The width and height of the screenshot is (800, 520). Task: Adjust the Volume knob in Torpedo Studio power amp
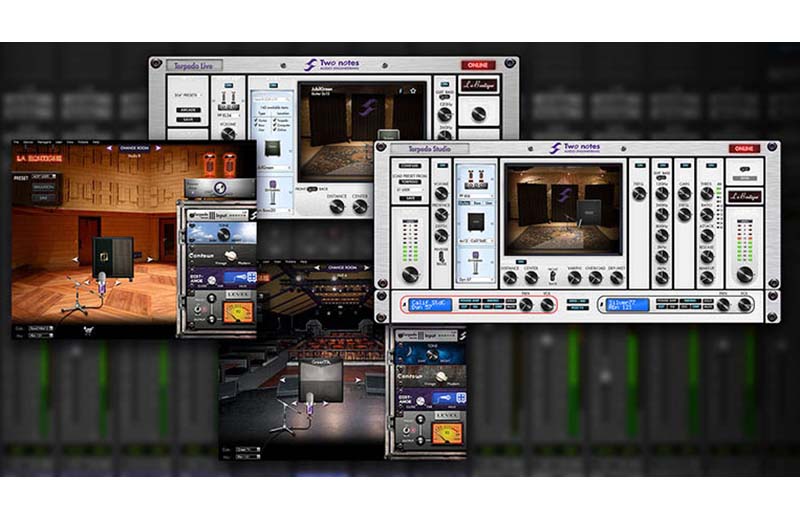[441, 193]
